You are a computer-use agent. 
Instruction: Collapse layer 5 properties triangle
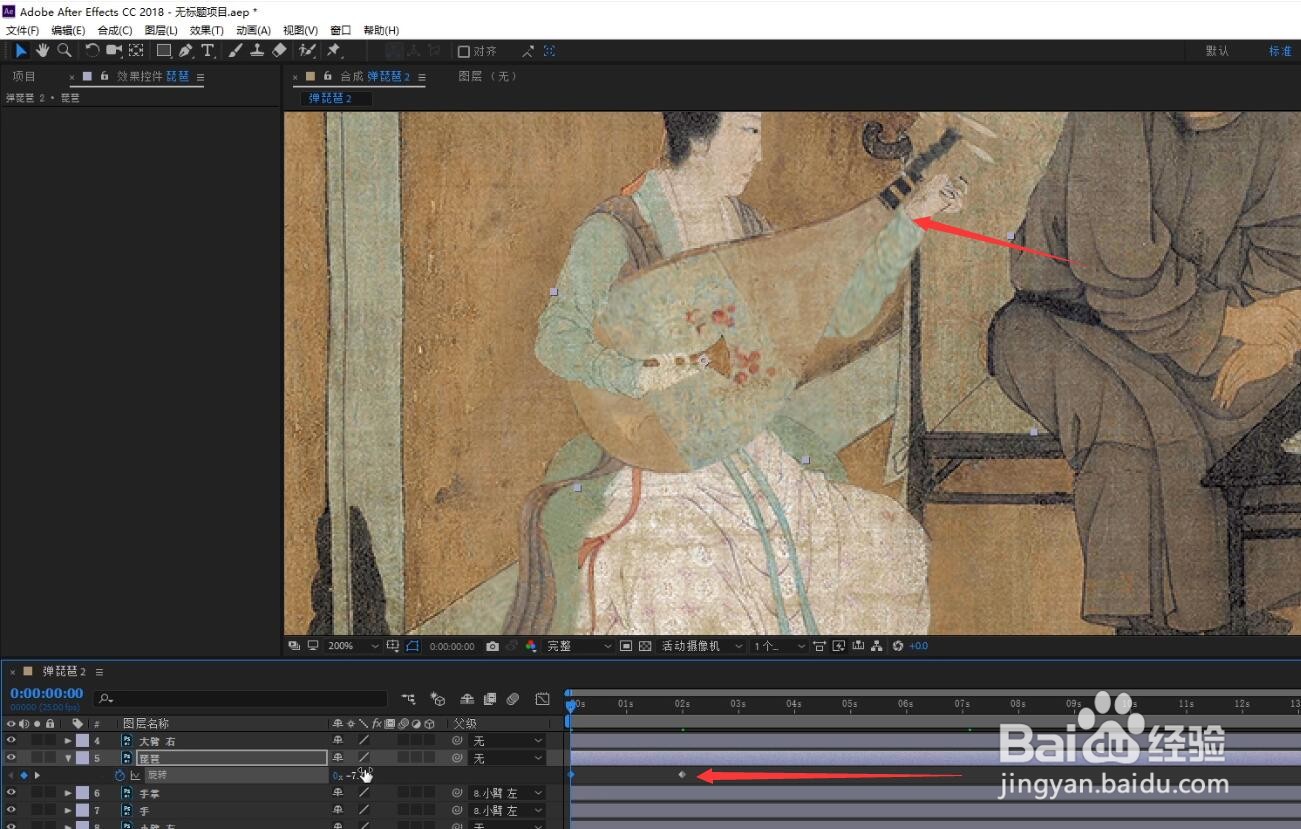click(x=68, y=758)
